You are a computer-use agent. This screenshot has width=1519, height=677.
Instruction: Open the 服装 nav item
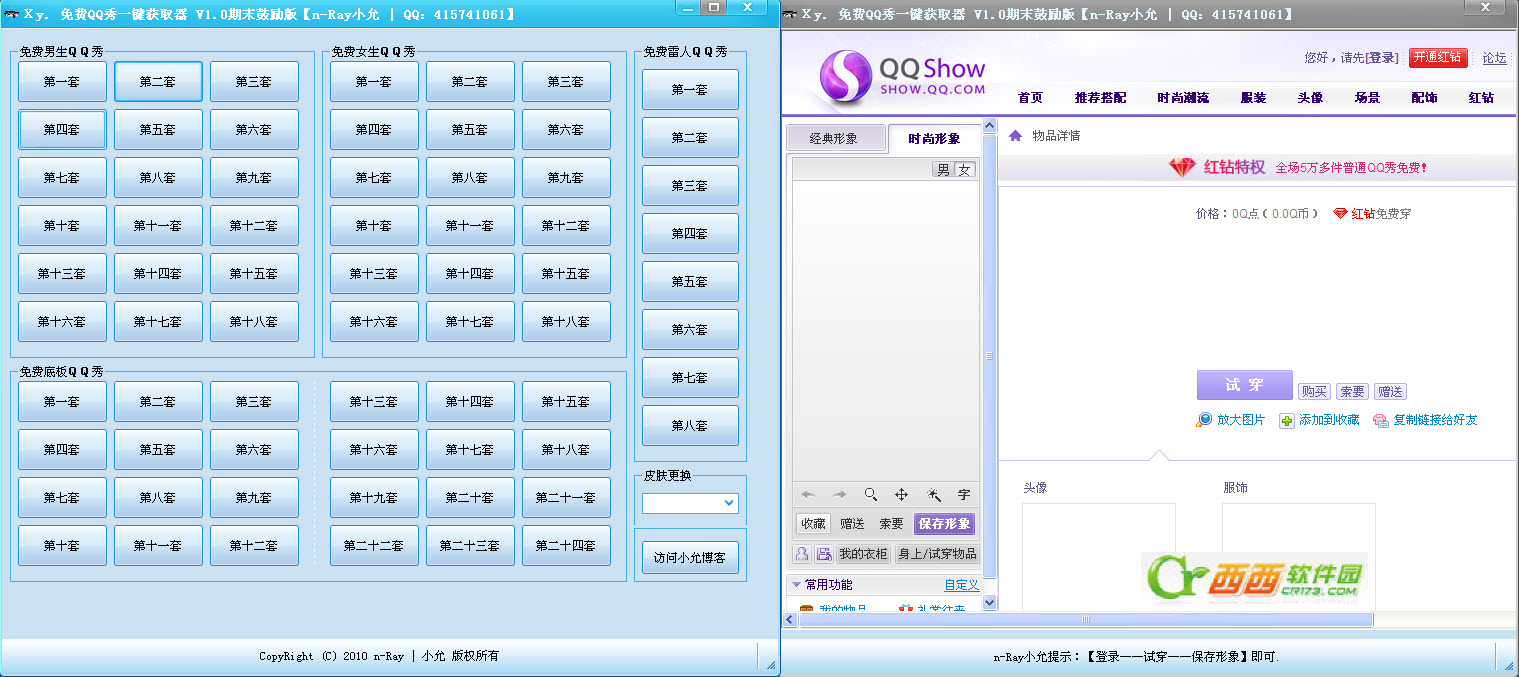[1253, 98]
